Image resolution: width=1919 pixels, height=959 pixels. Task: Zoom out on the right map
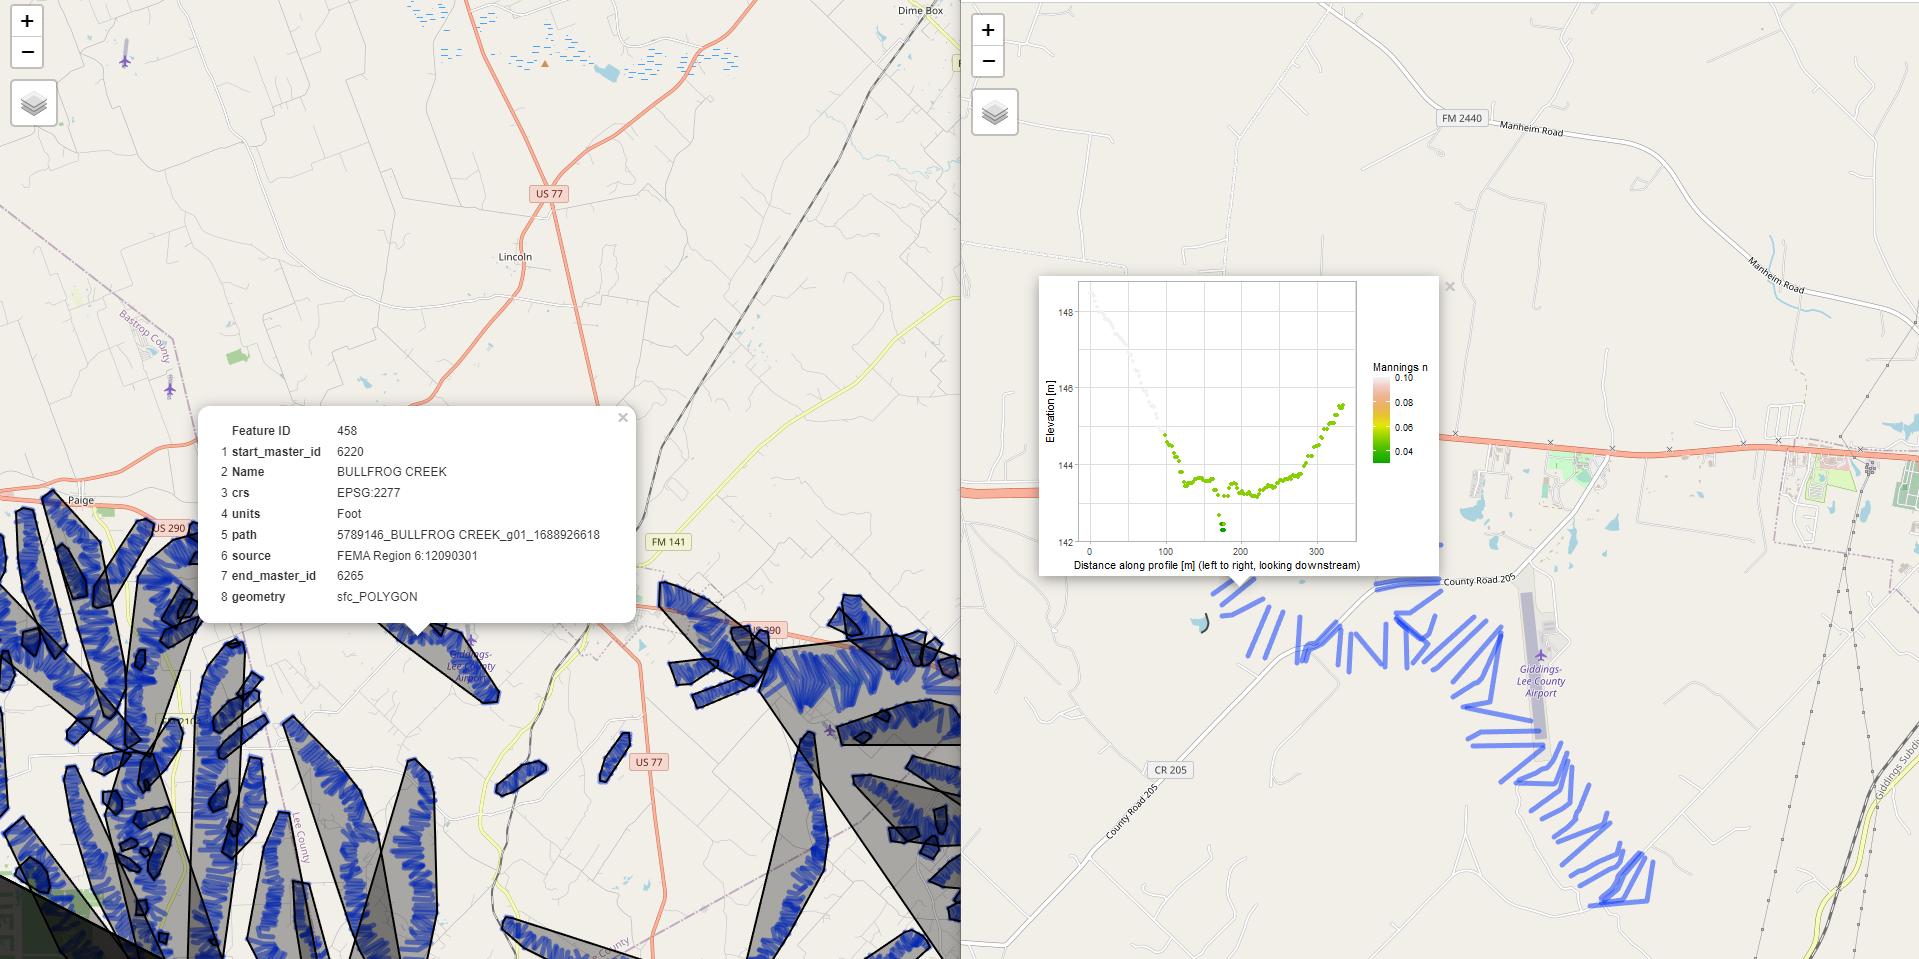click(x=988, y=61)
